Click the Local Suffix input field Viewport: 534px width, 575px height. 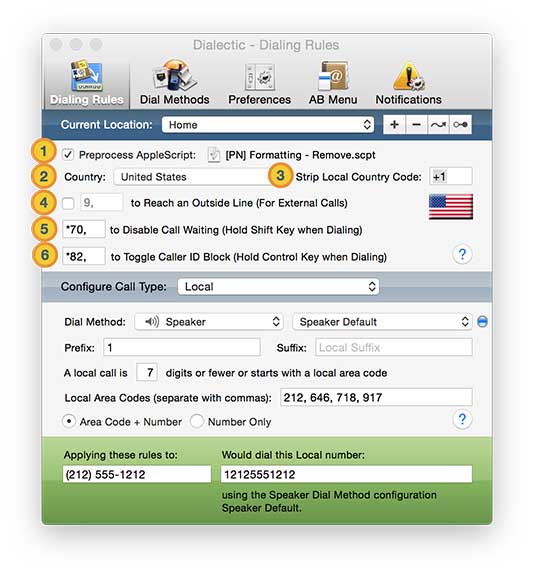pos(394,347)
